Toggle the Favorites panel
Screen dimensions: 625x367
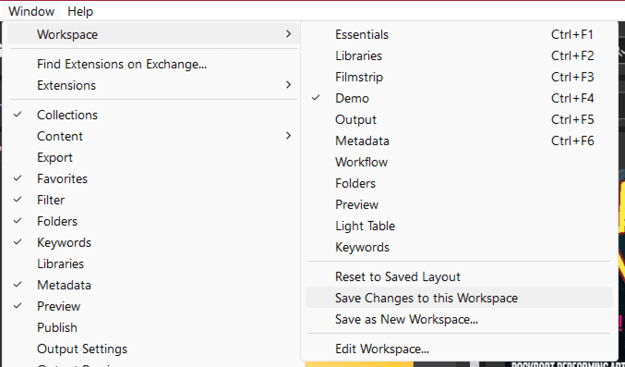(153, 179)
